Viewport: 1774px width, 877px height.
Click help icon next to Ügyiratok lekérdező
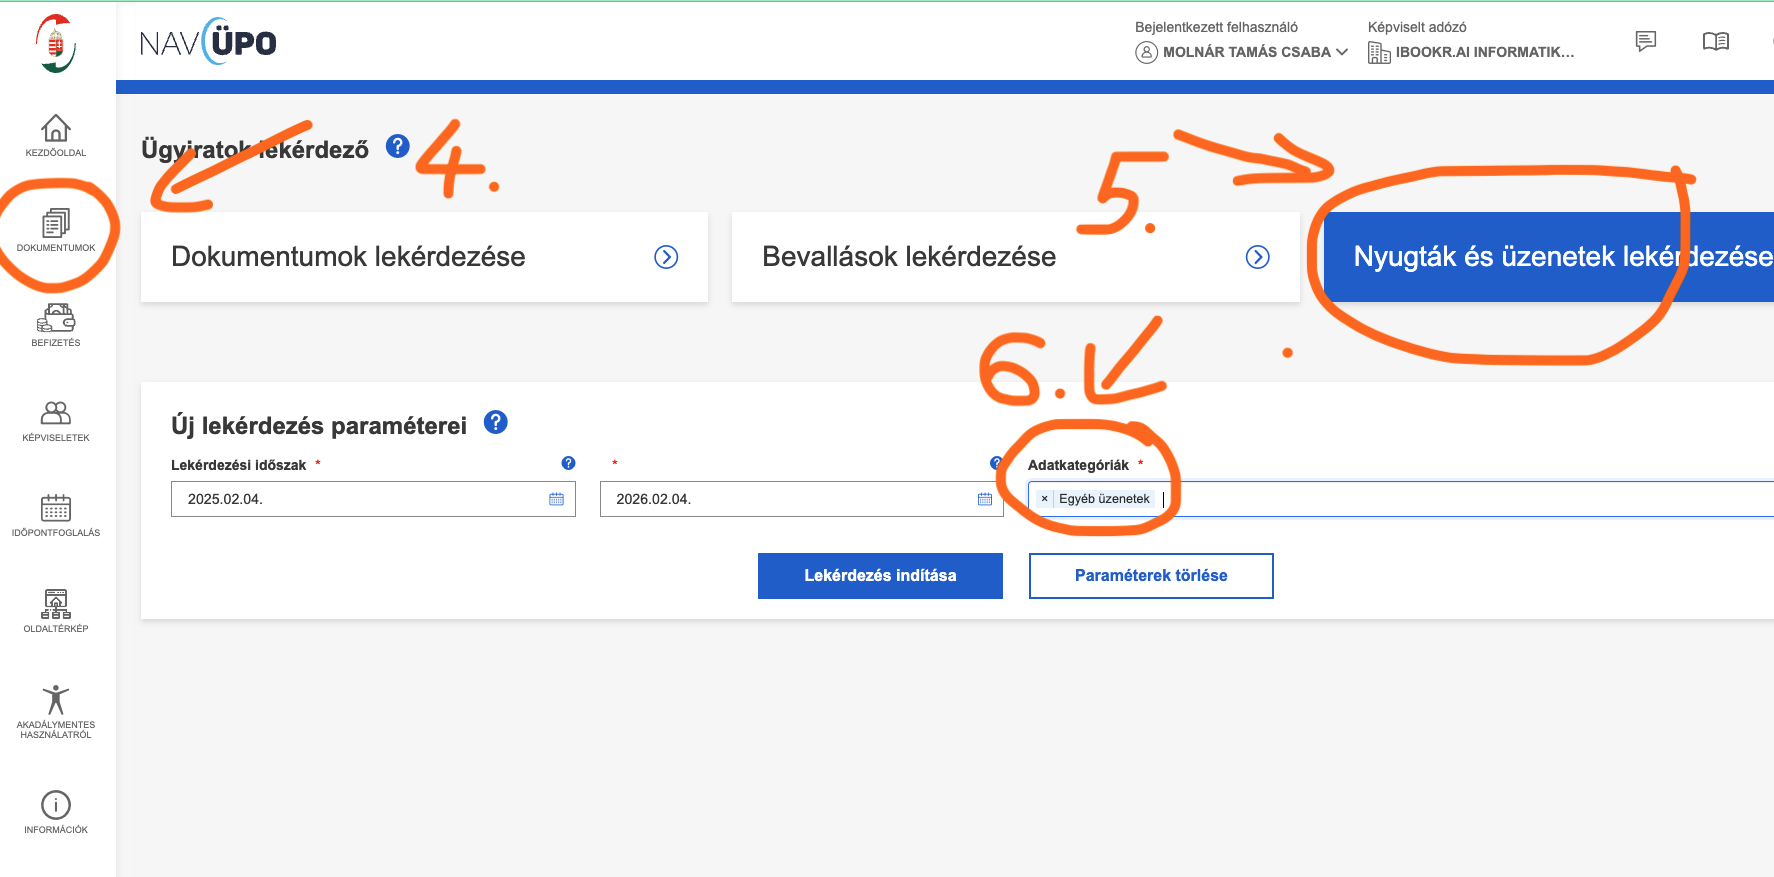(x=398, y=146)
